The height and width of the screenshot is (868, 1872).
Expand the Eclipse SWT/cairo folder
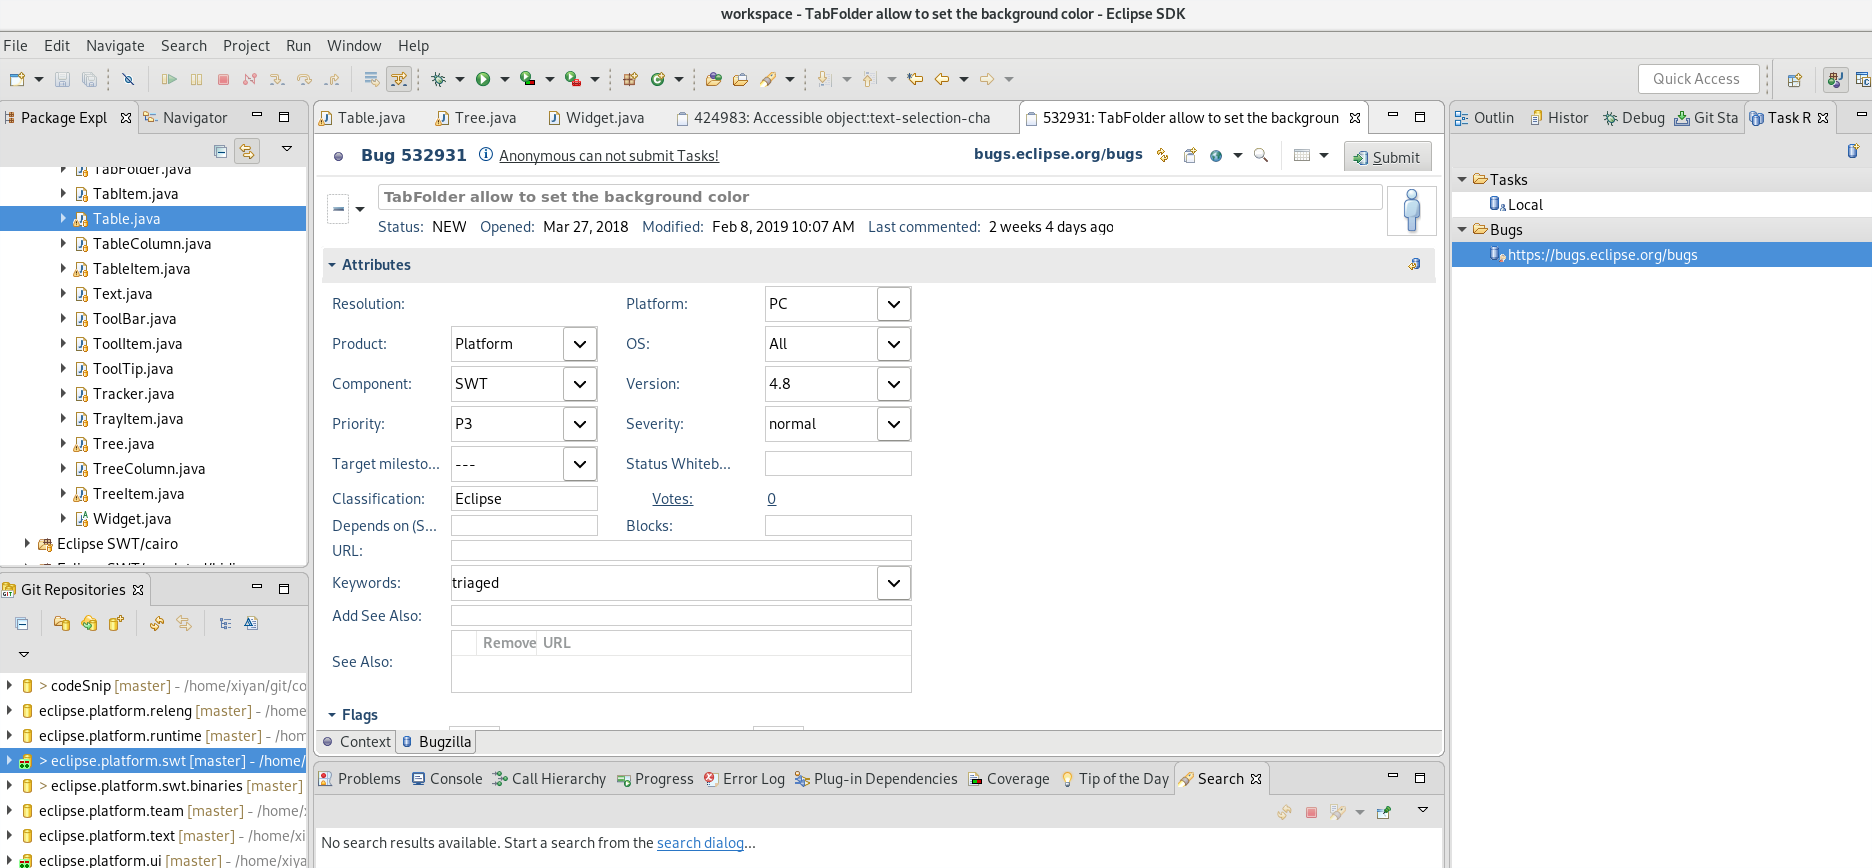click(x=27, y=544)
